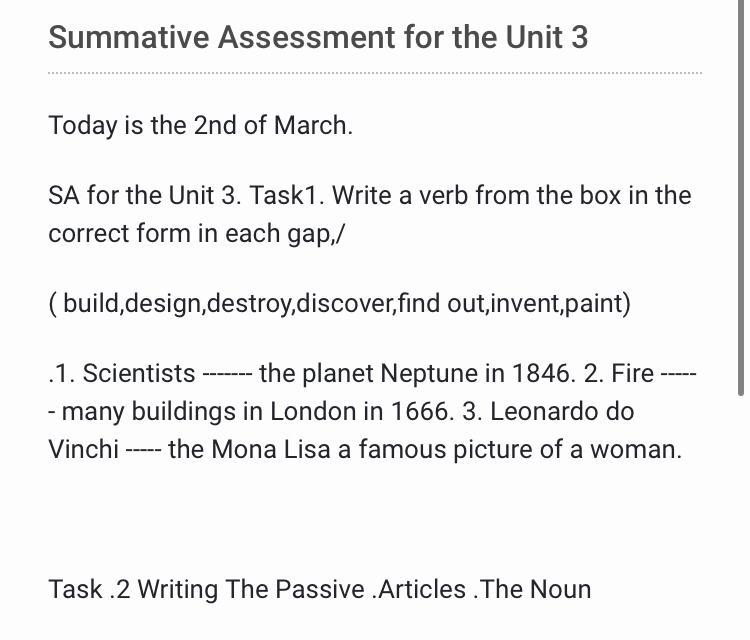The height and width of the screenshot is (640, 750).
Task: Click the dashed gap right after 'Fire'
Action: tap(677, 374)
